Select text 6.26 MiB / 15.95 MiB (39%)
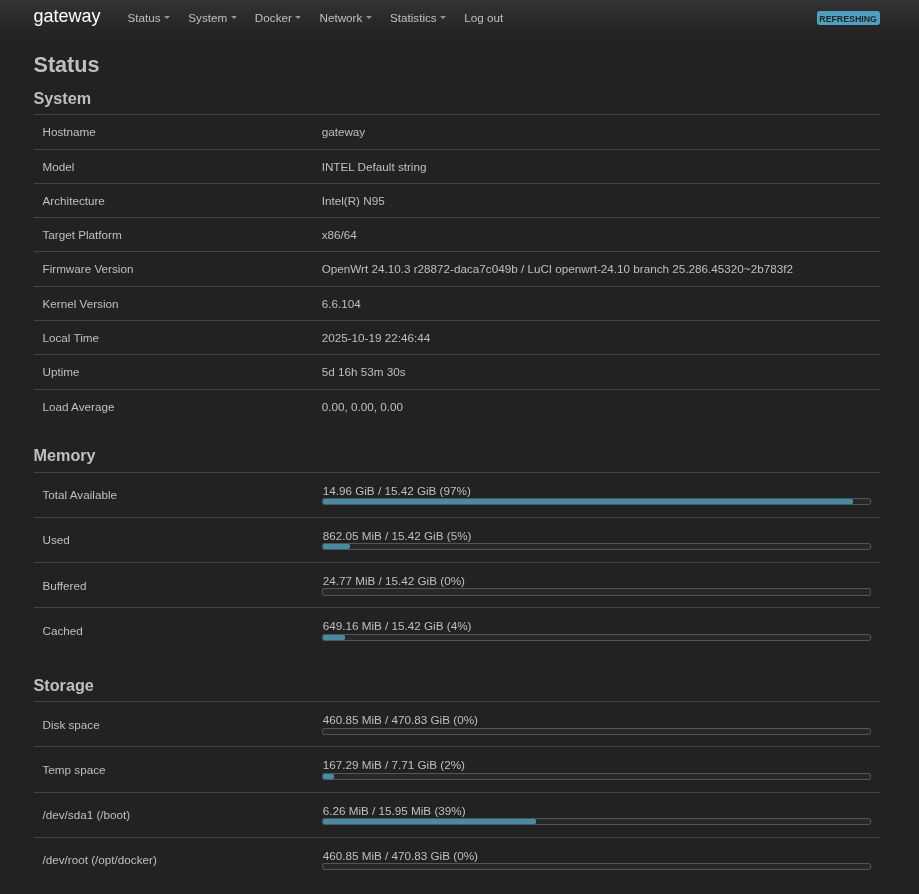Image resolution: width=919 pixels, height=894 pixels. 394,811
